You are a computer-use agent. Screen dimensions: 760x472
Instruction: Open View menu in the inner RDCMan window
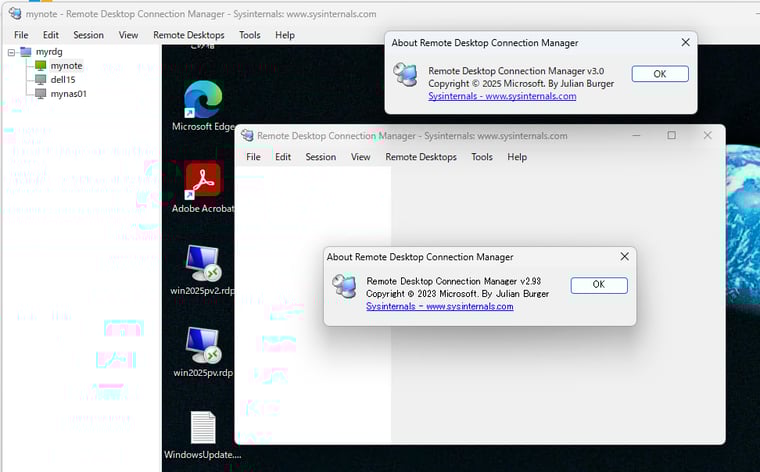tap(361, 157)
